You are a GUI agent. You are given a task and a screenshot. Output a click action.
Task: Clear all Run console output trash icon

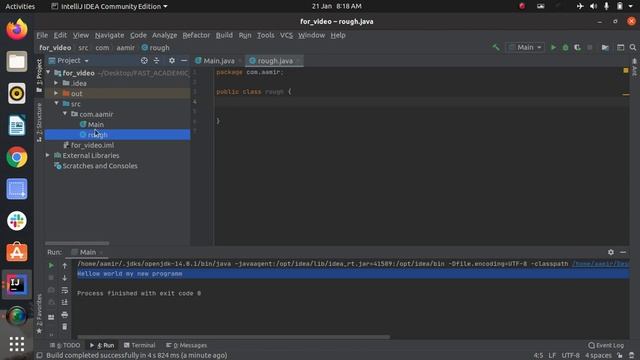64,327
